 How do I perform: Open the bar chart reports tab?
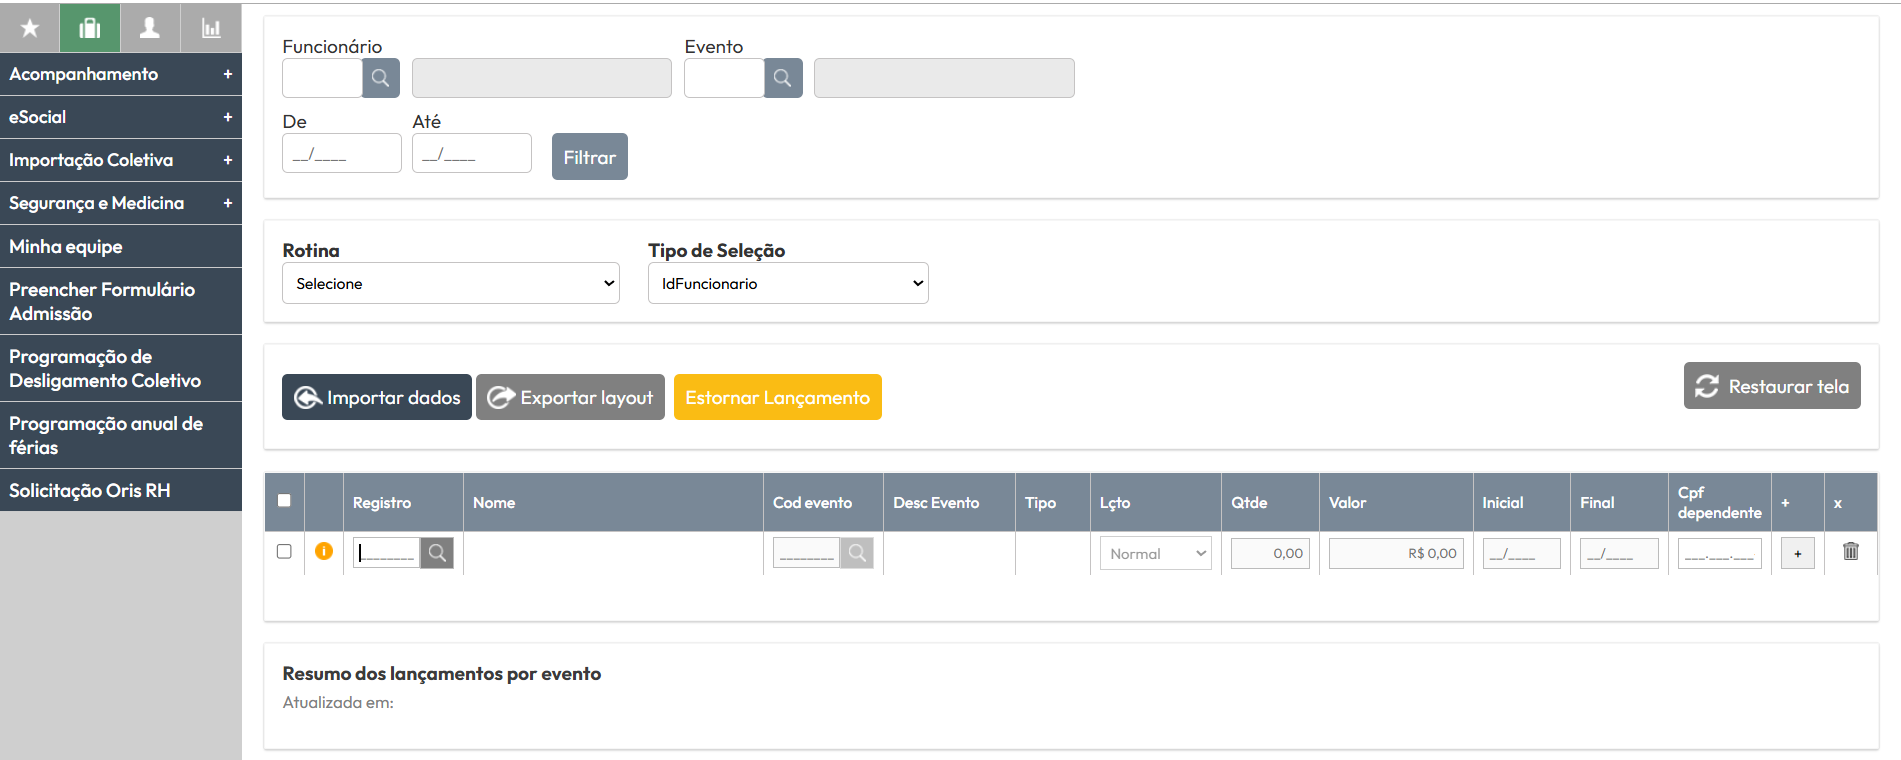(x=211, y=28)
